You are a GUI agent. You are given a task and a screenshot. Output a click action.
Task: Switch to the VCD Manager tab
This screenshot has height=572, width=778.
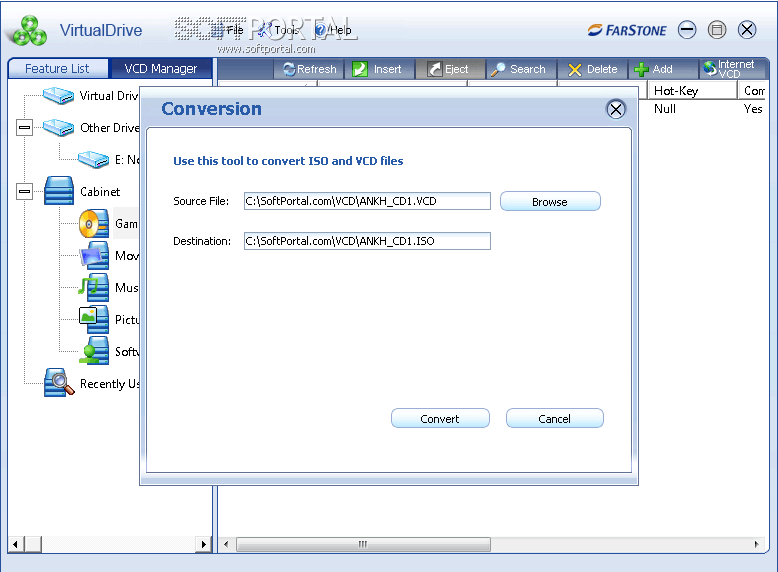161,68
